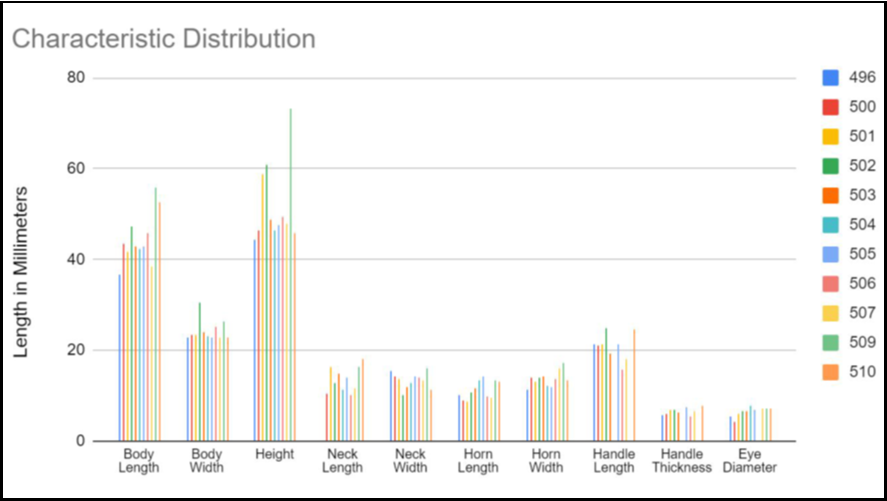Image resolution: width=887 pixels, height=501 pixels.
Task: Click the blue 496 bar in Eye Diameter
Action: 730,429
